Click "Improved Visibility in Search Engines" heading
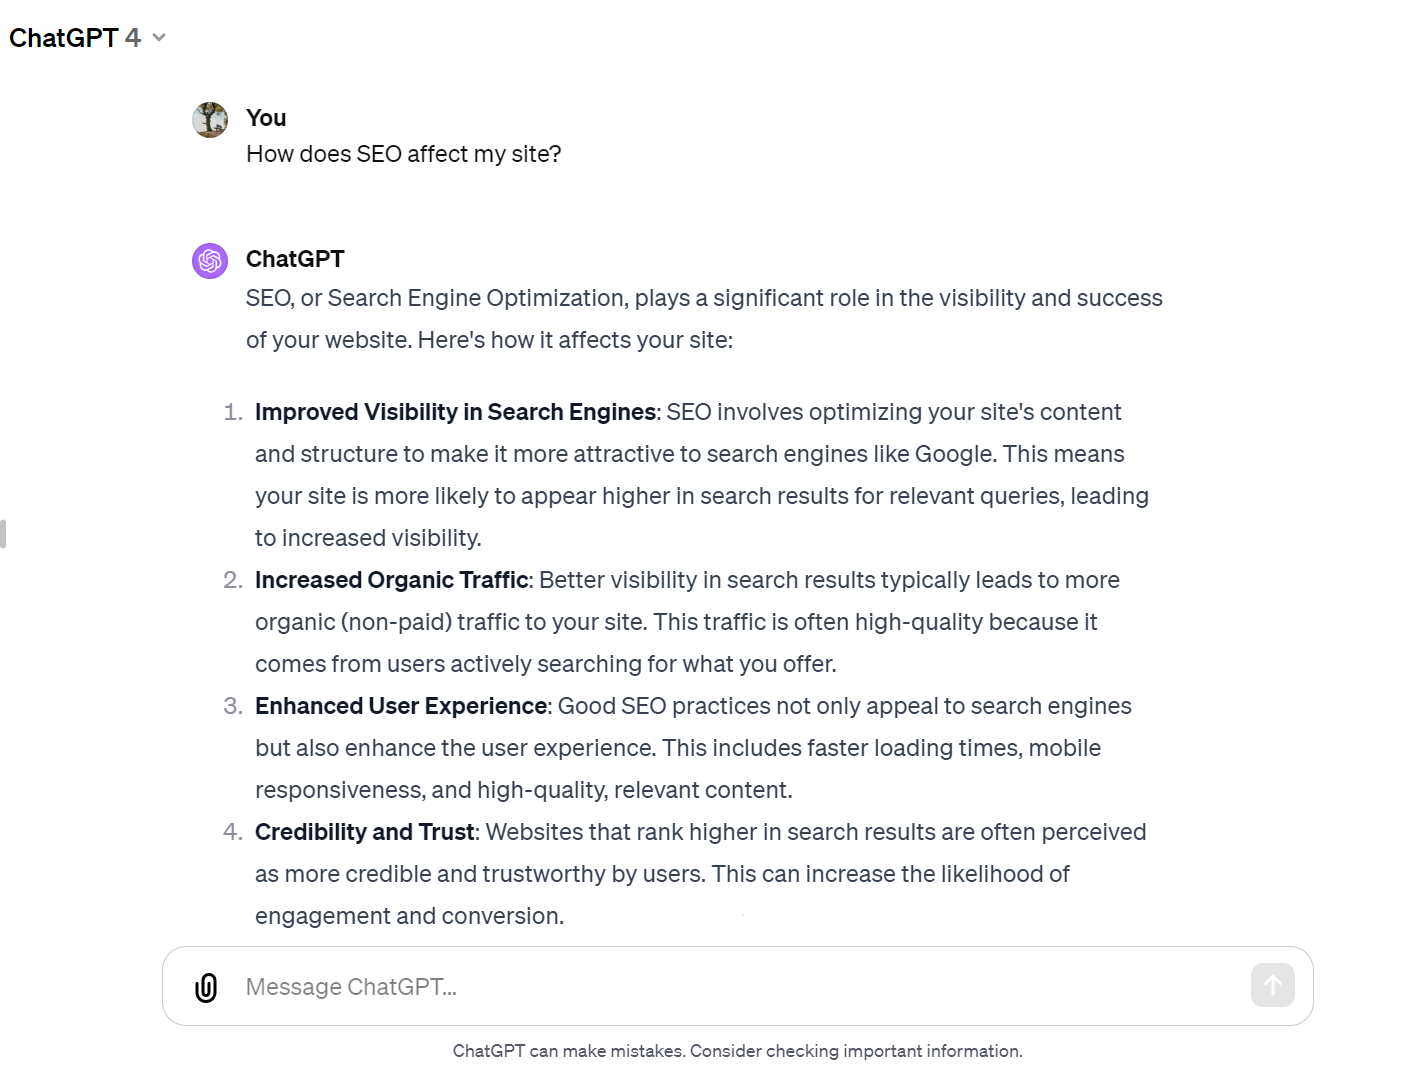This screenshot has width=1408, height=1073. pos(455,412)
